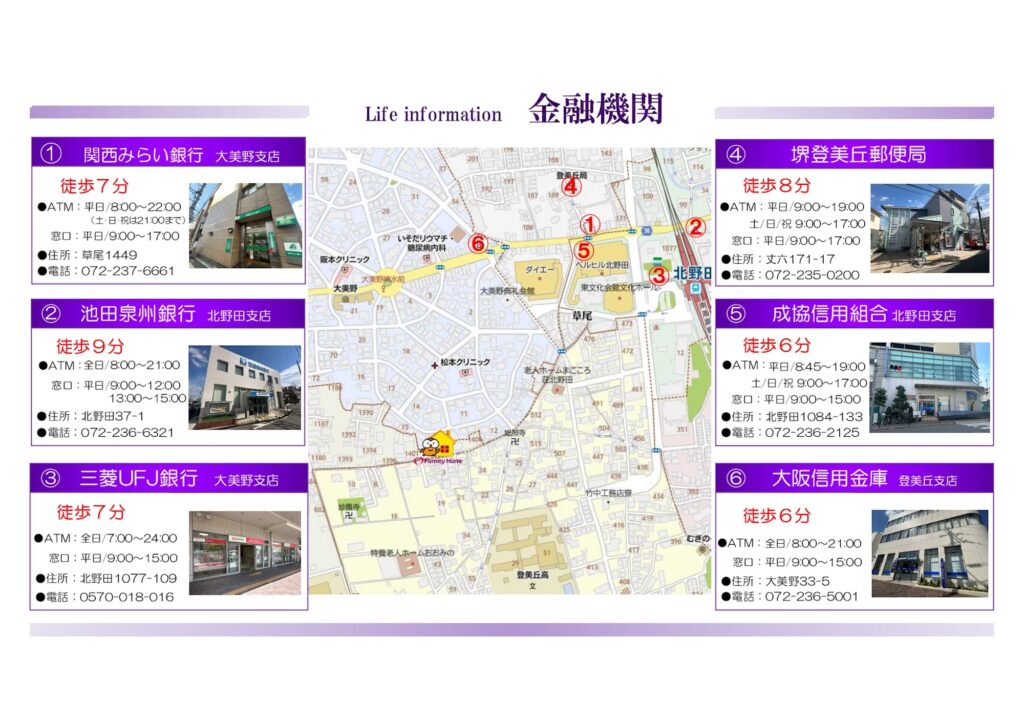Screen dimensions: 1024x724
Task: Click the 草尾 area label on map
Action: (x=582, y=316)
